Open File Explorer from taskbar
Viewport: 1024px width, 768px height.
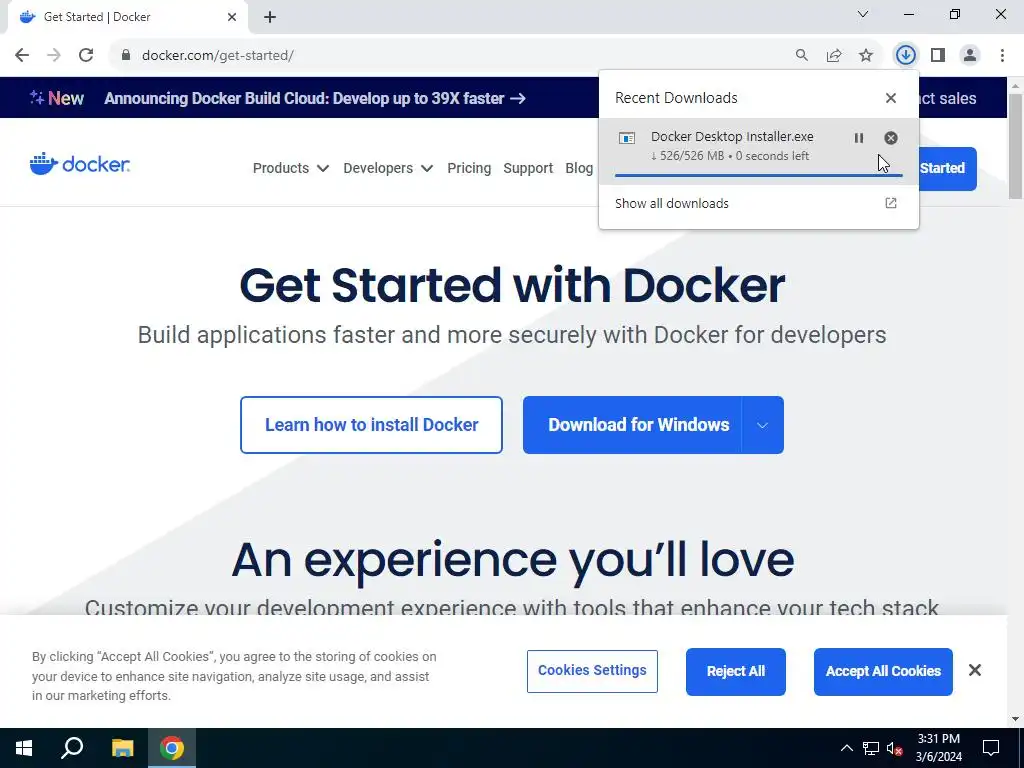pyautogui.click(x=122, y=748)
